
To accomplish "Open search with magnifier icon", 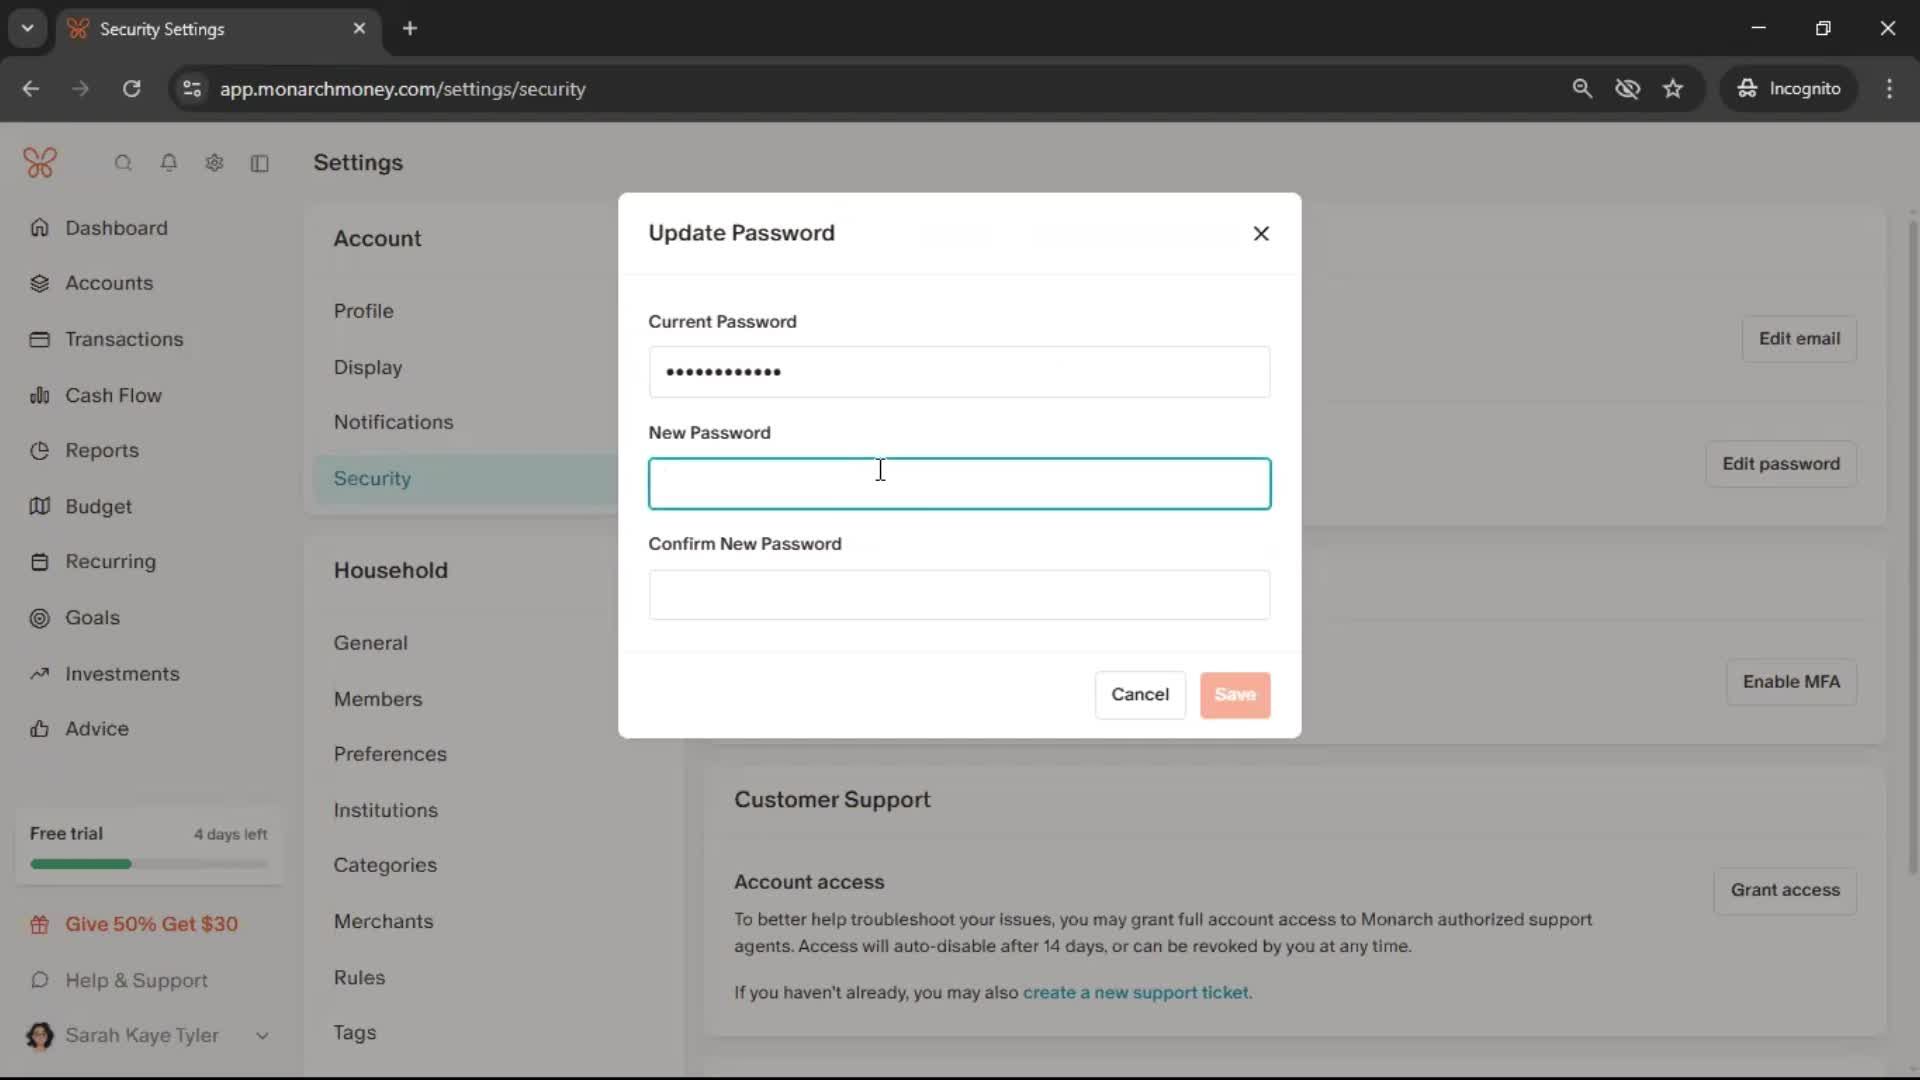I will [123, 163].
